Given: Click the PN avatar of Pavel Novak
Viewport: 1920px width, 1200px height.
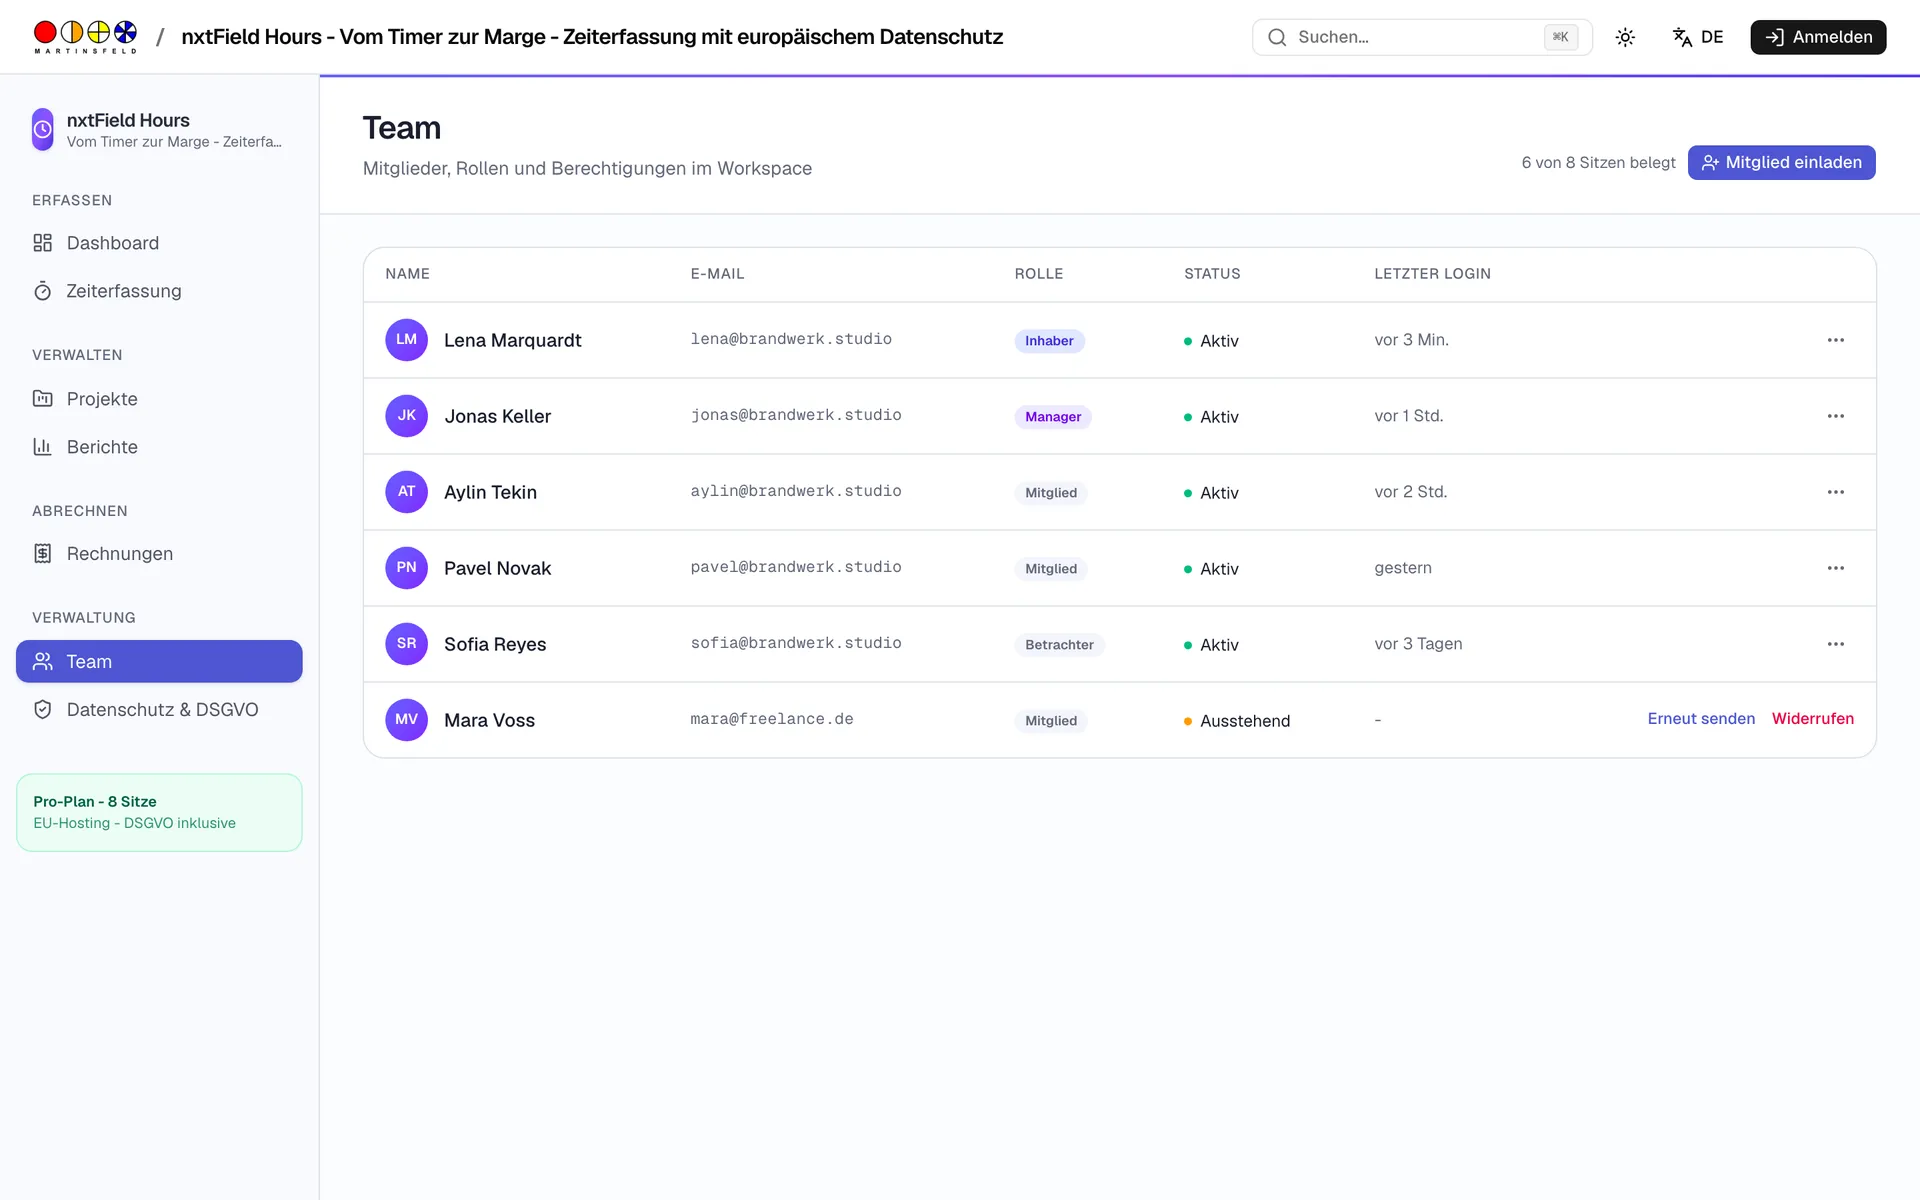Looking at the screenshot, I should [407, 568].
